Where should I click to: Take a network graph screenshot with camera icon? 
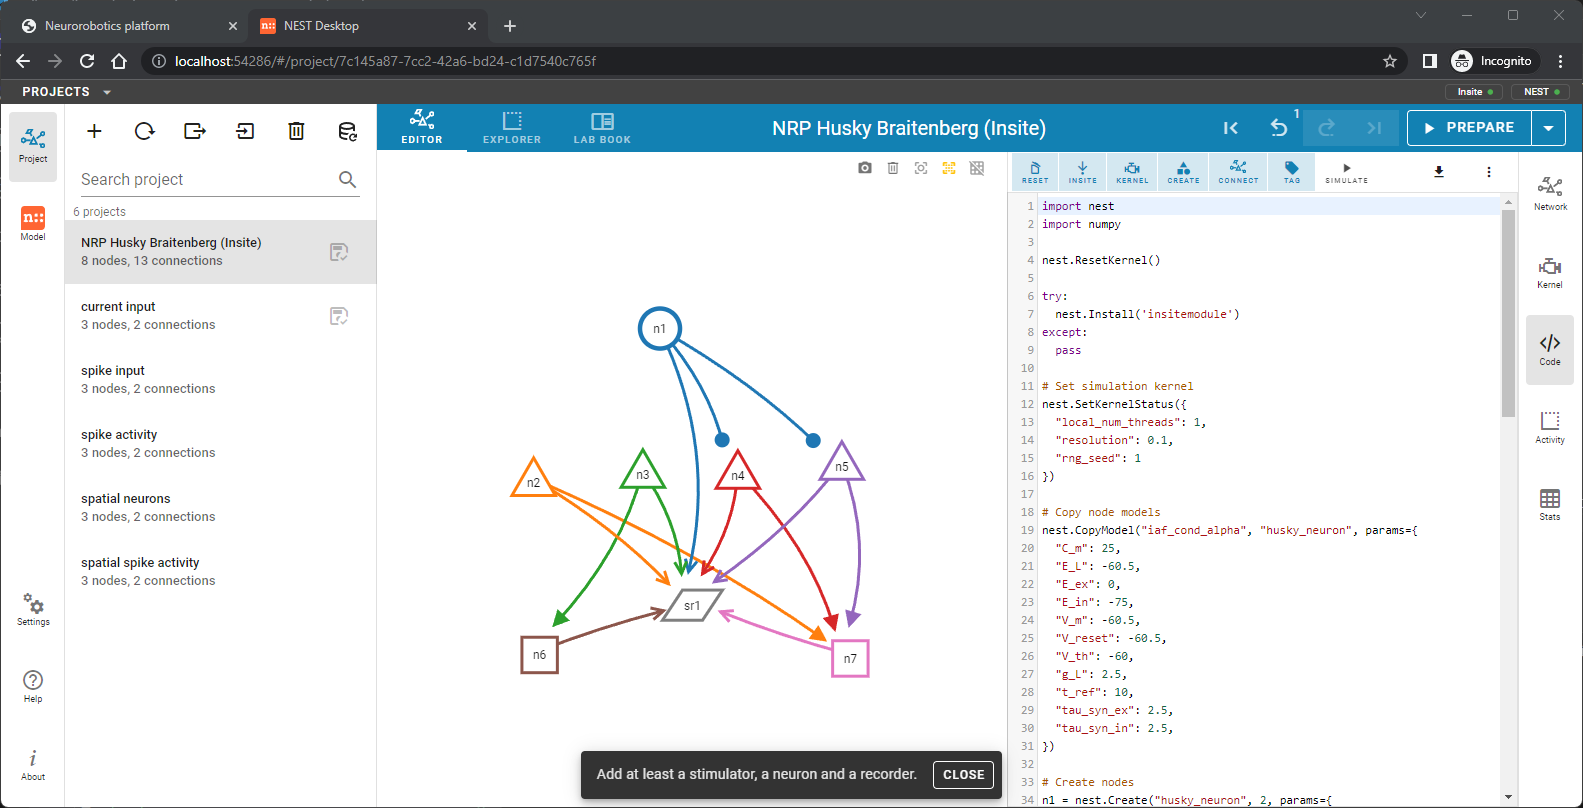[x=865, y=168]
